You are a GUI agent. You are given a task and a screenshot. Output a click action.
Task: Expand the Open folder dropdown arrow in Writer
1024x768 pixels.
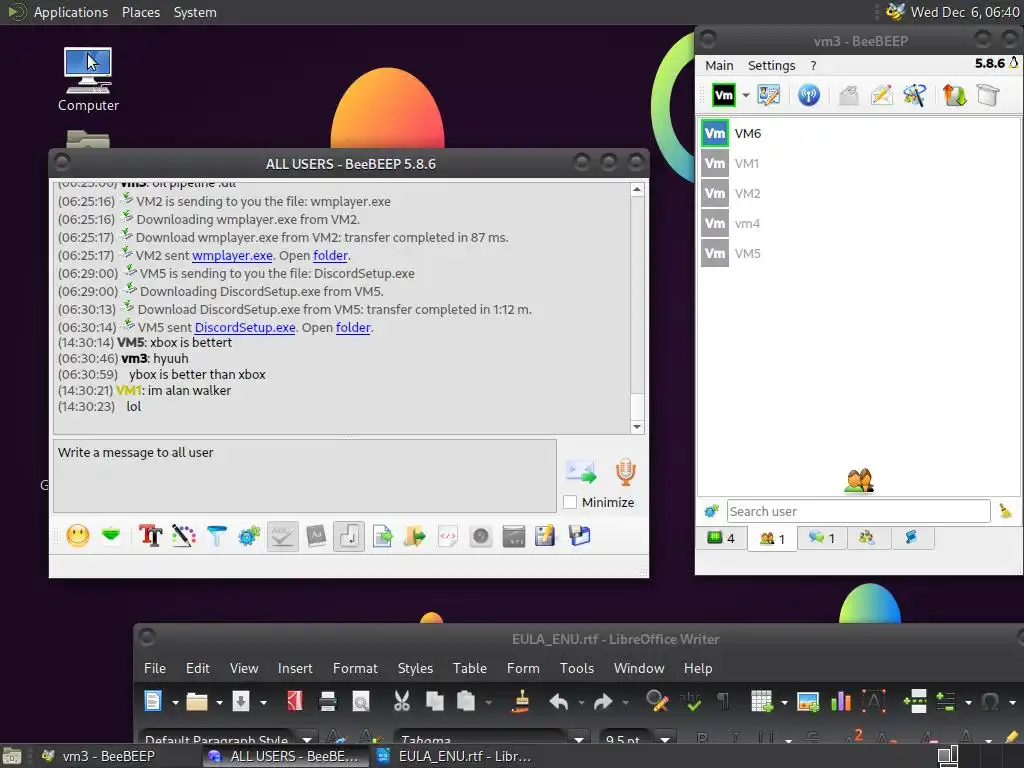[x=219, y=703]
